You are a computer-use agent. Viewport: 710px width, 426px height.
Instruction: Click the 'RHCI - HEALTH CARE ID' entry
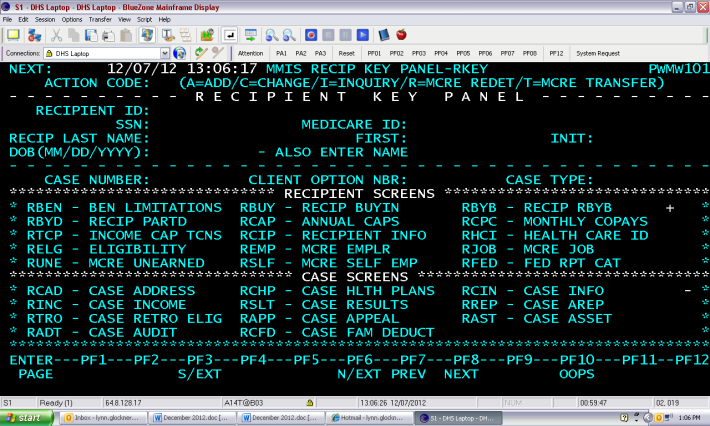pyautogui.click(x=555, y=236)
